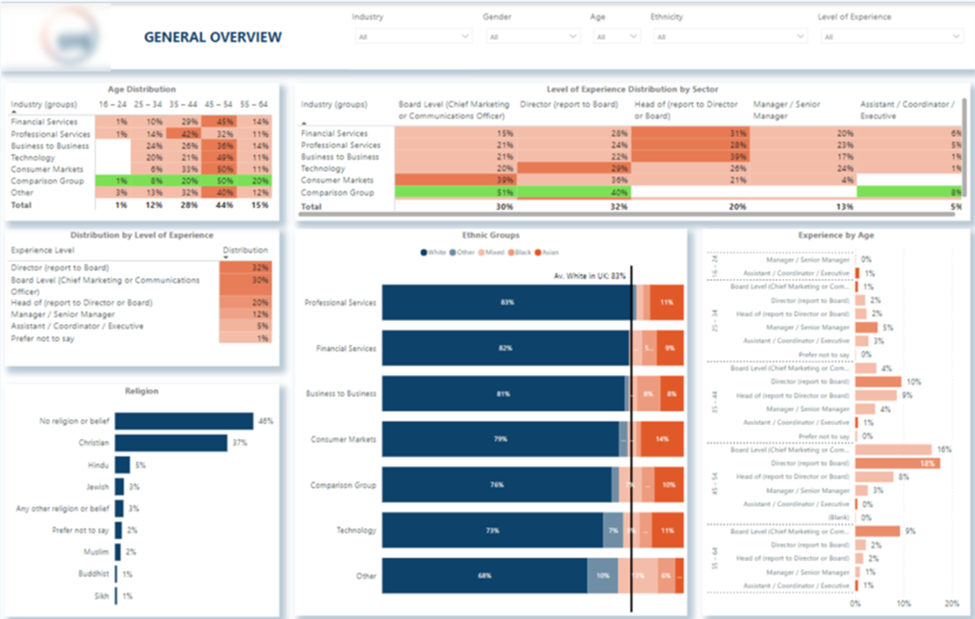Click sort arrow in Level of Experience by Sector table
975x619 pixels.
pos(305,123)
